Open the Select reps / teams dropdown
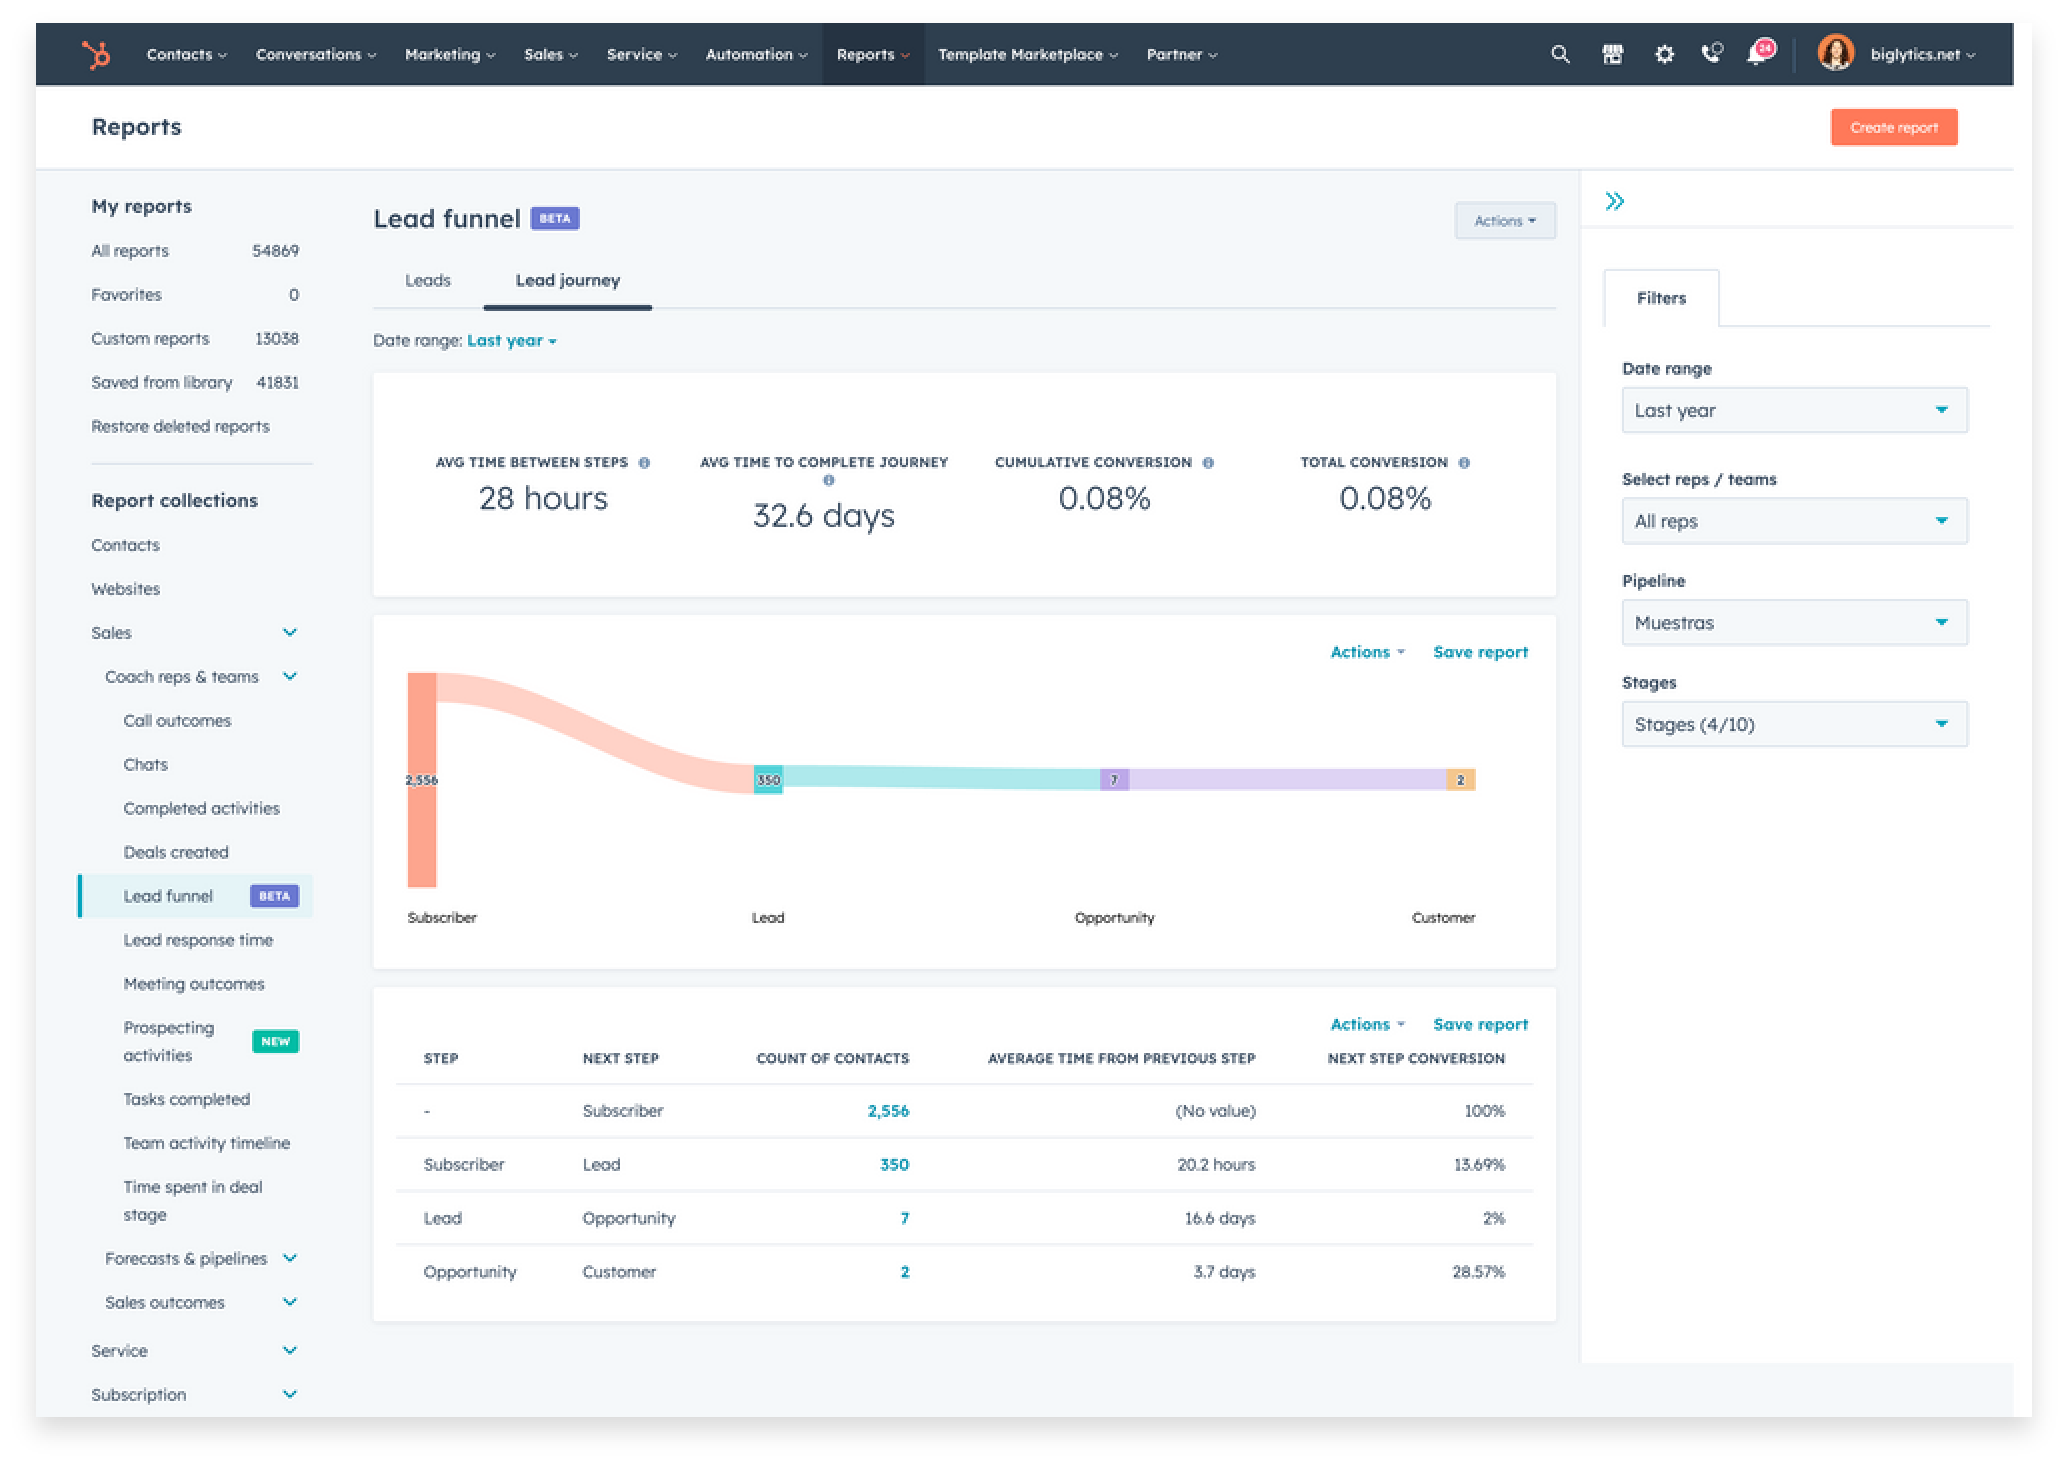Image resolution: width=2068 pixels, height=1466 pixels. point(1794,521)
